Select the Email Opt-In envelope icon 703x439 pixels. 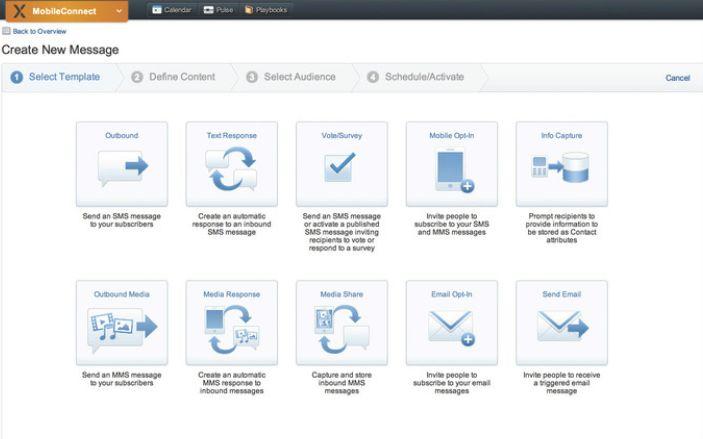[451, 328]
